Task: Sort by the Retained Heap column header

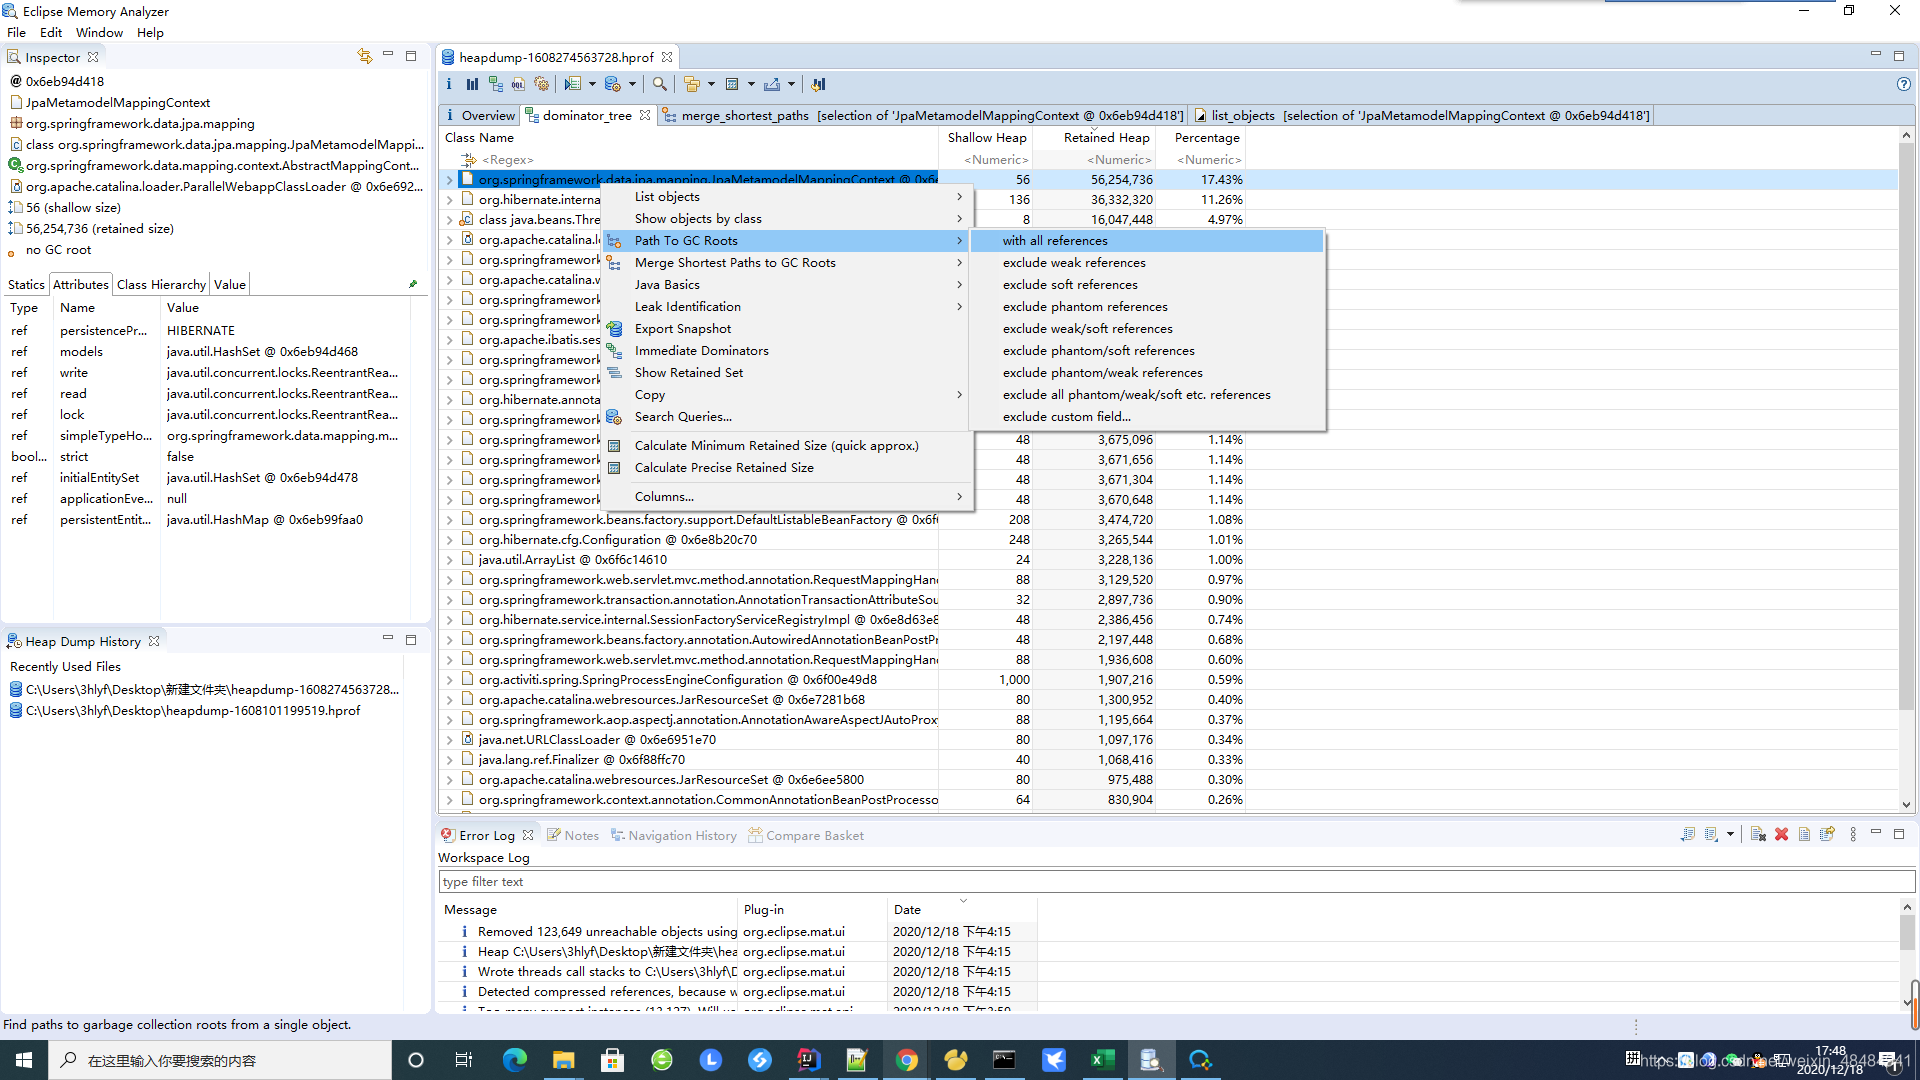Action: coord(1106,138)
